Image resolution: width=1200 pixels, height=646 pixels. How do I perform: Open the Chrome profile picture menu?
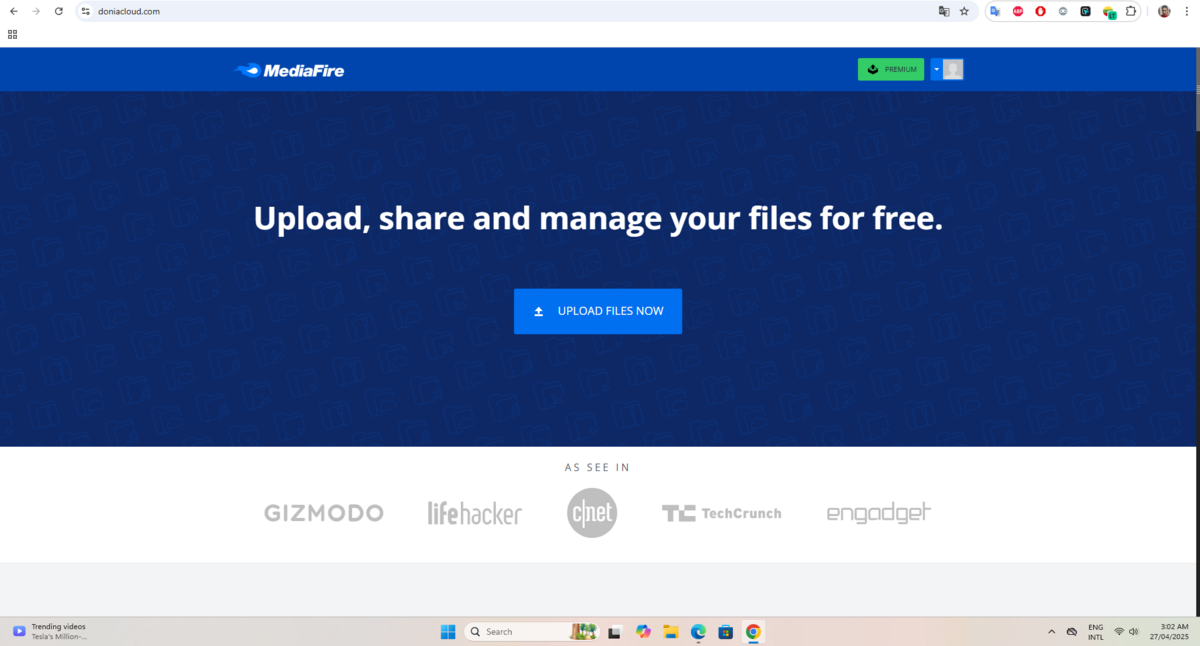point(1164,11)
